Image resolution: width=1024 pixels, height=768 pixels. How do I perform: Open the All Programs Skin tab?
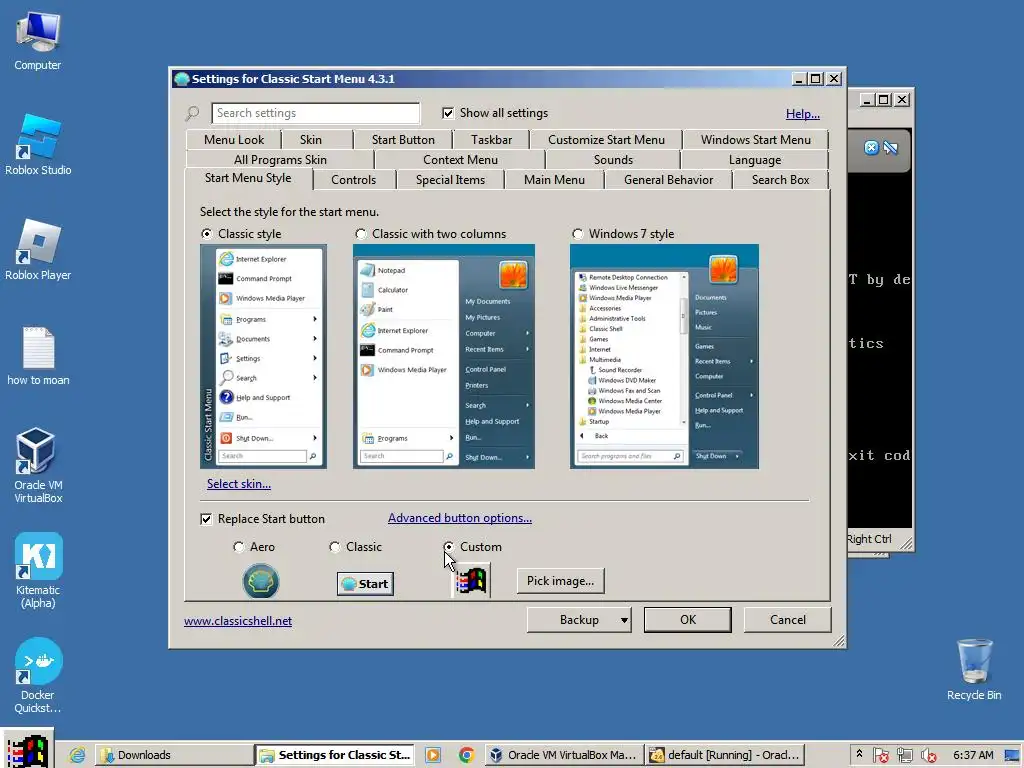280,160
